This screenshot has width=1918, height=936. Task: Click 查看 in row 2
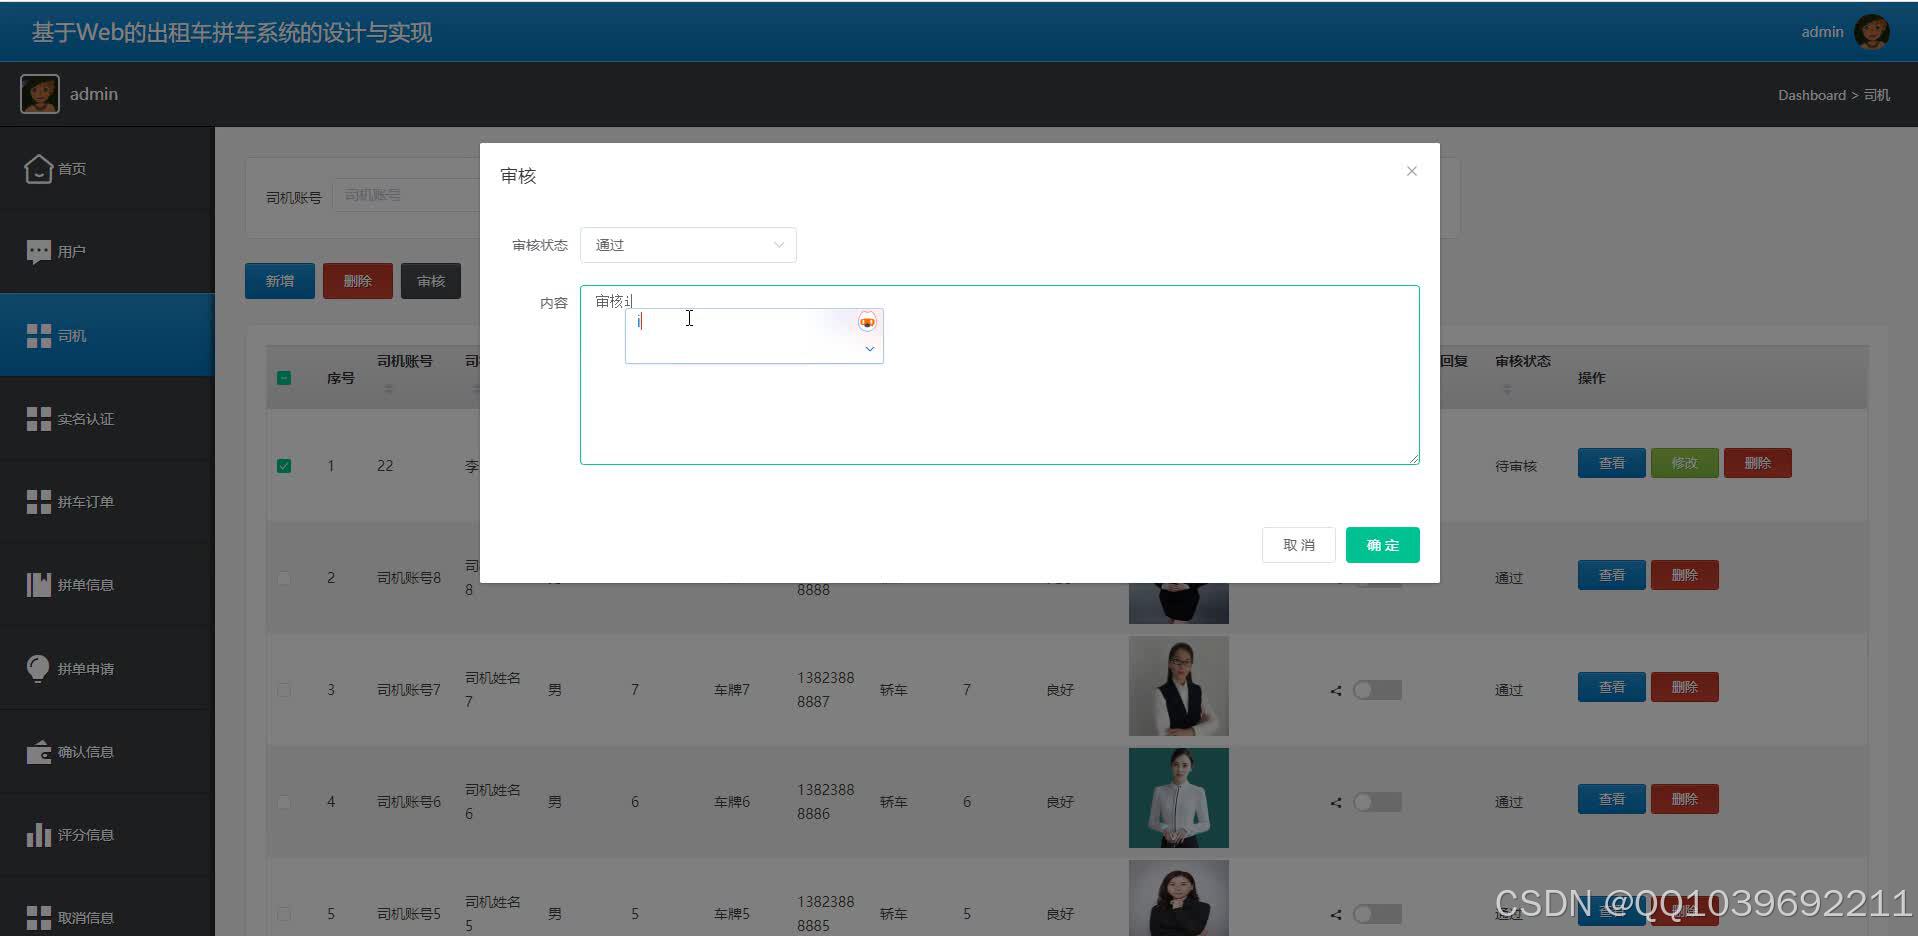1612,575
